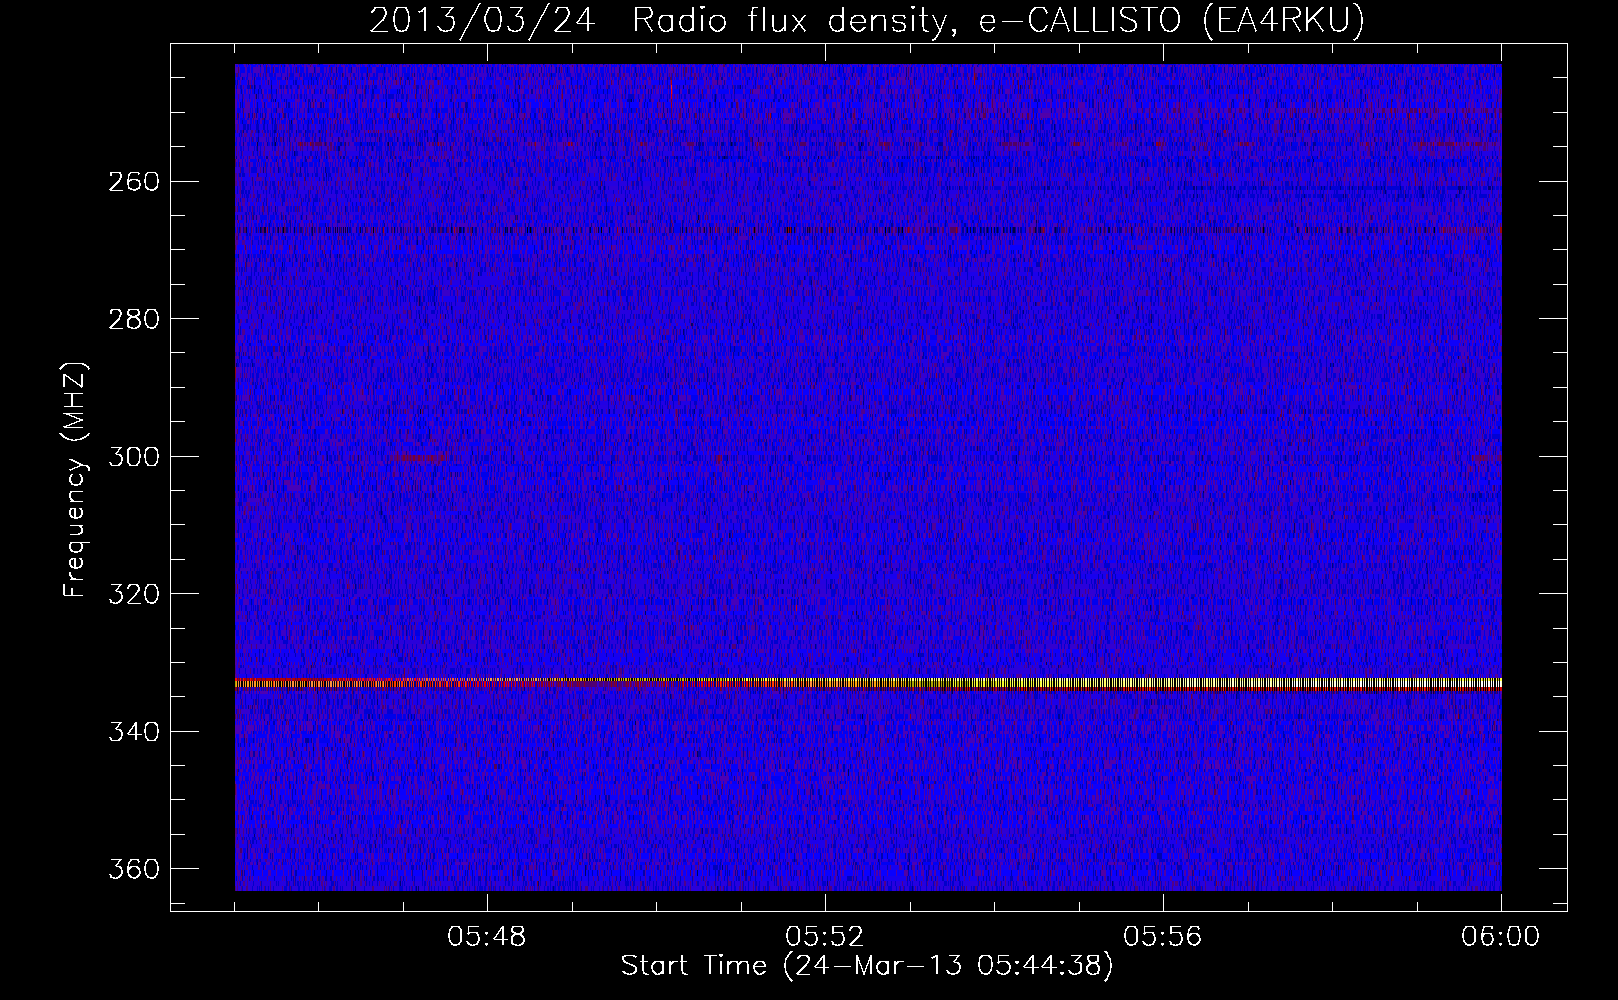The image size is (1618, 1000).
Task: Click the bright yellow interference line near 333 MHz
Action: [868, 684]
